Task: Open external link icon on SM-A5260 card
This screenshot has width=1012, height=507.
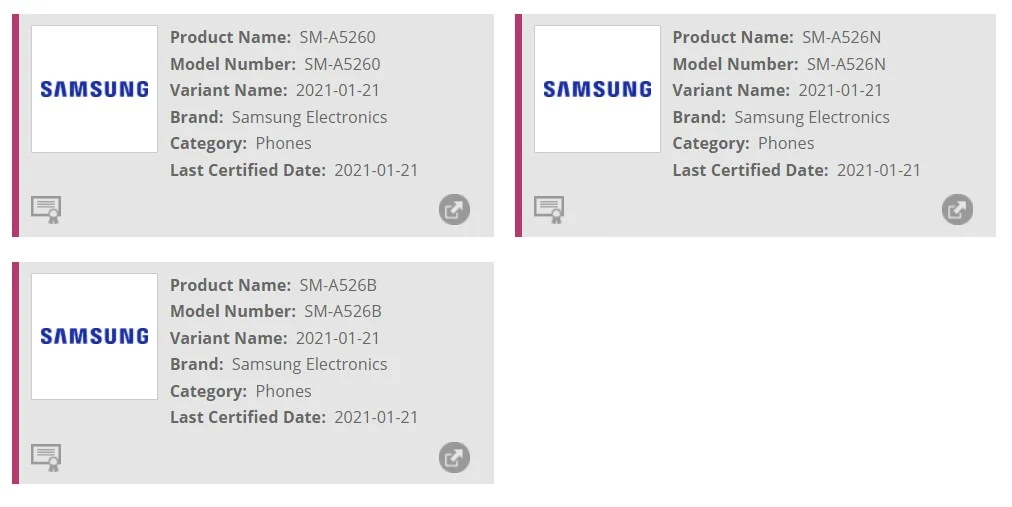Action: 454,210
